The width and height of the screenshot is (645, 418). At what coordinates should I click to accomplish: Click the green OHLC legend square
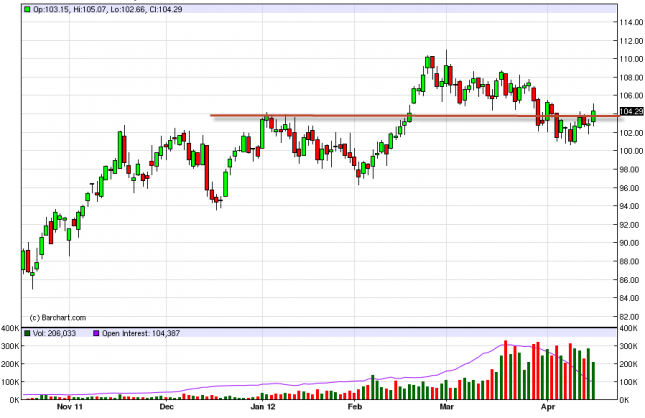click(27, 9)
